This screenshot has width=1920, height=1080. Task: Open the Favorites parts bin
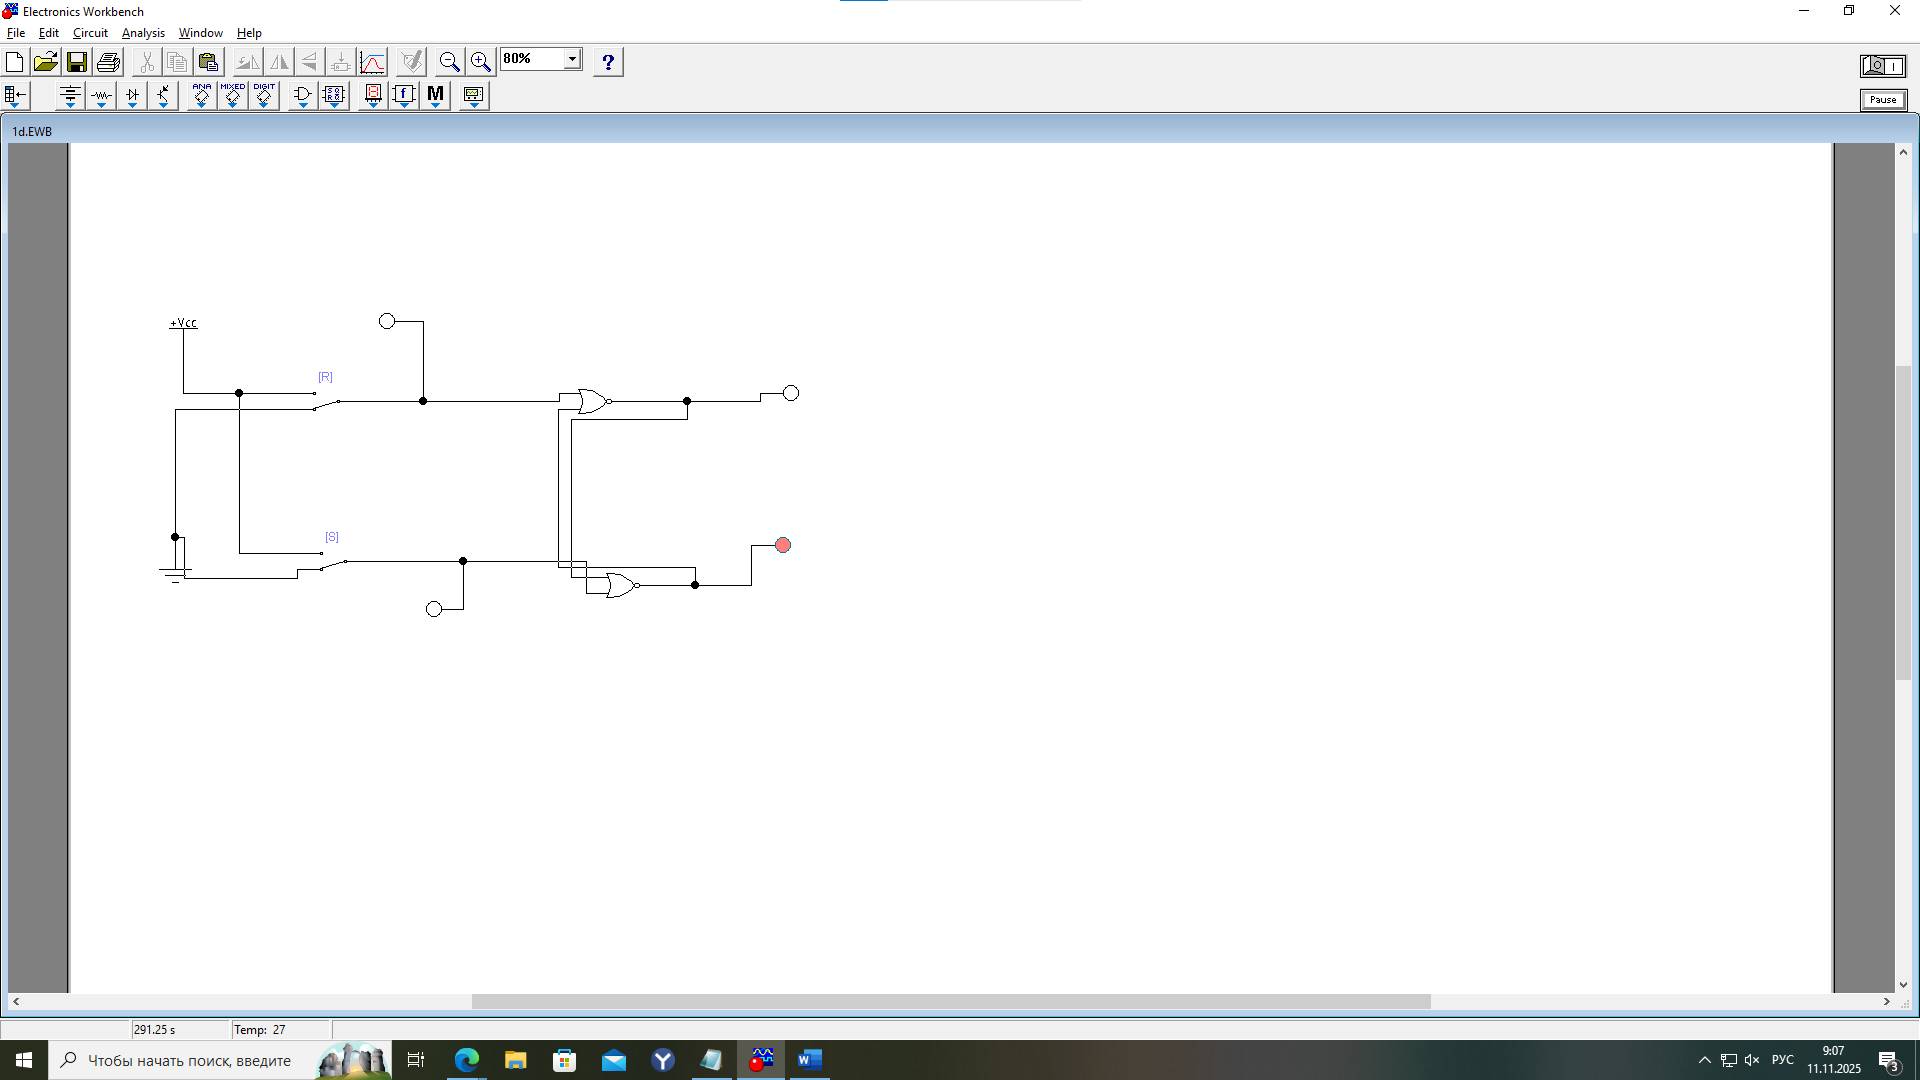pyautogui.click(x=16, y=96)
